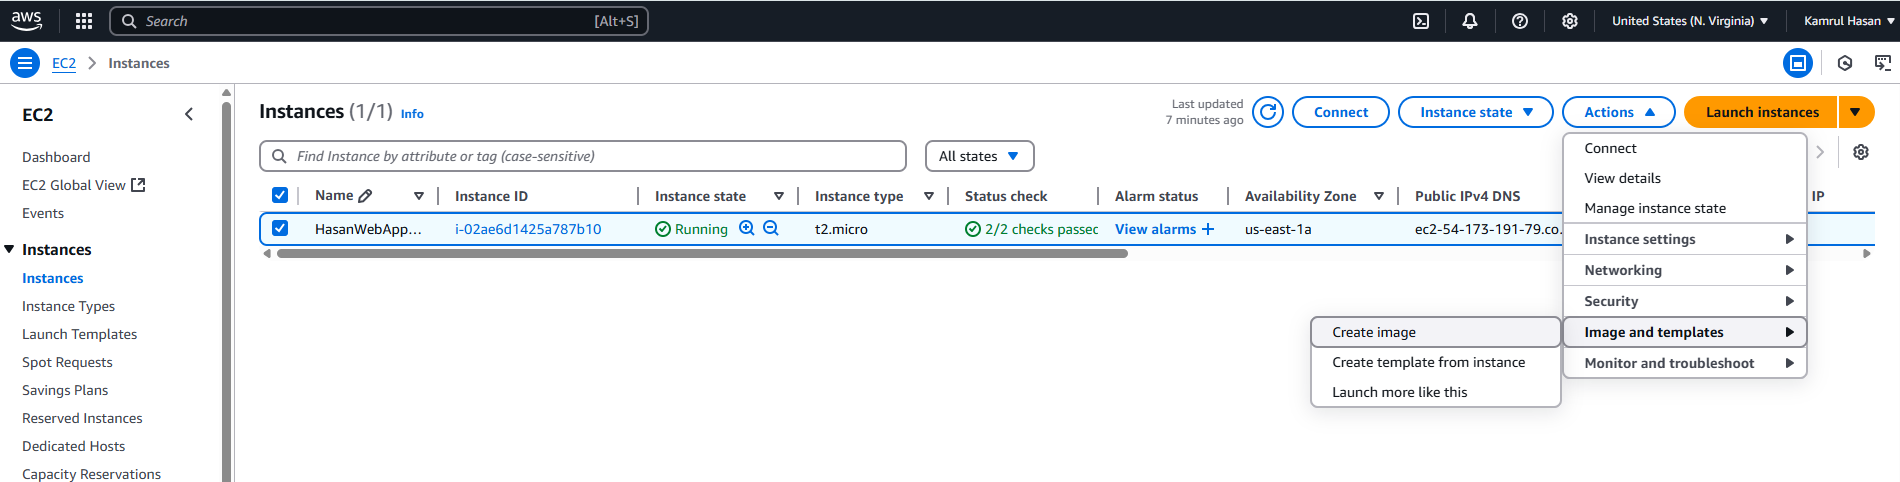Open the help question mark icon
This screenshot has height=482, width=1900.
point(1520,21)
